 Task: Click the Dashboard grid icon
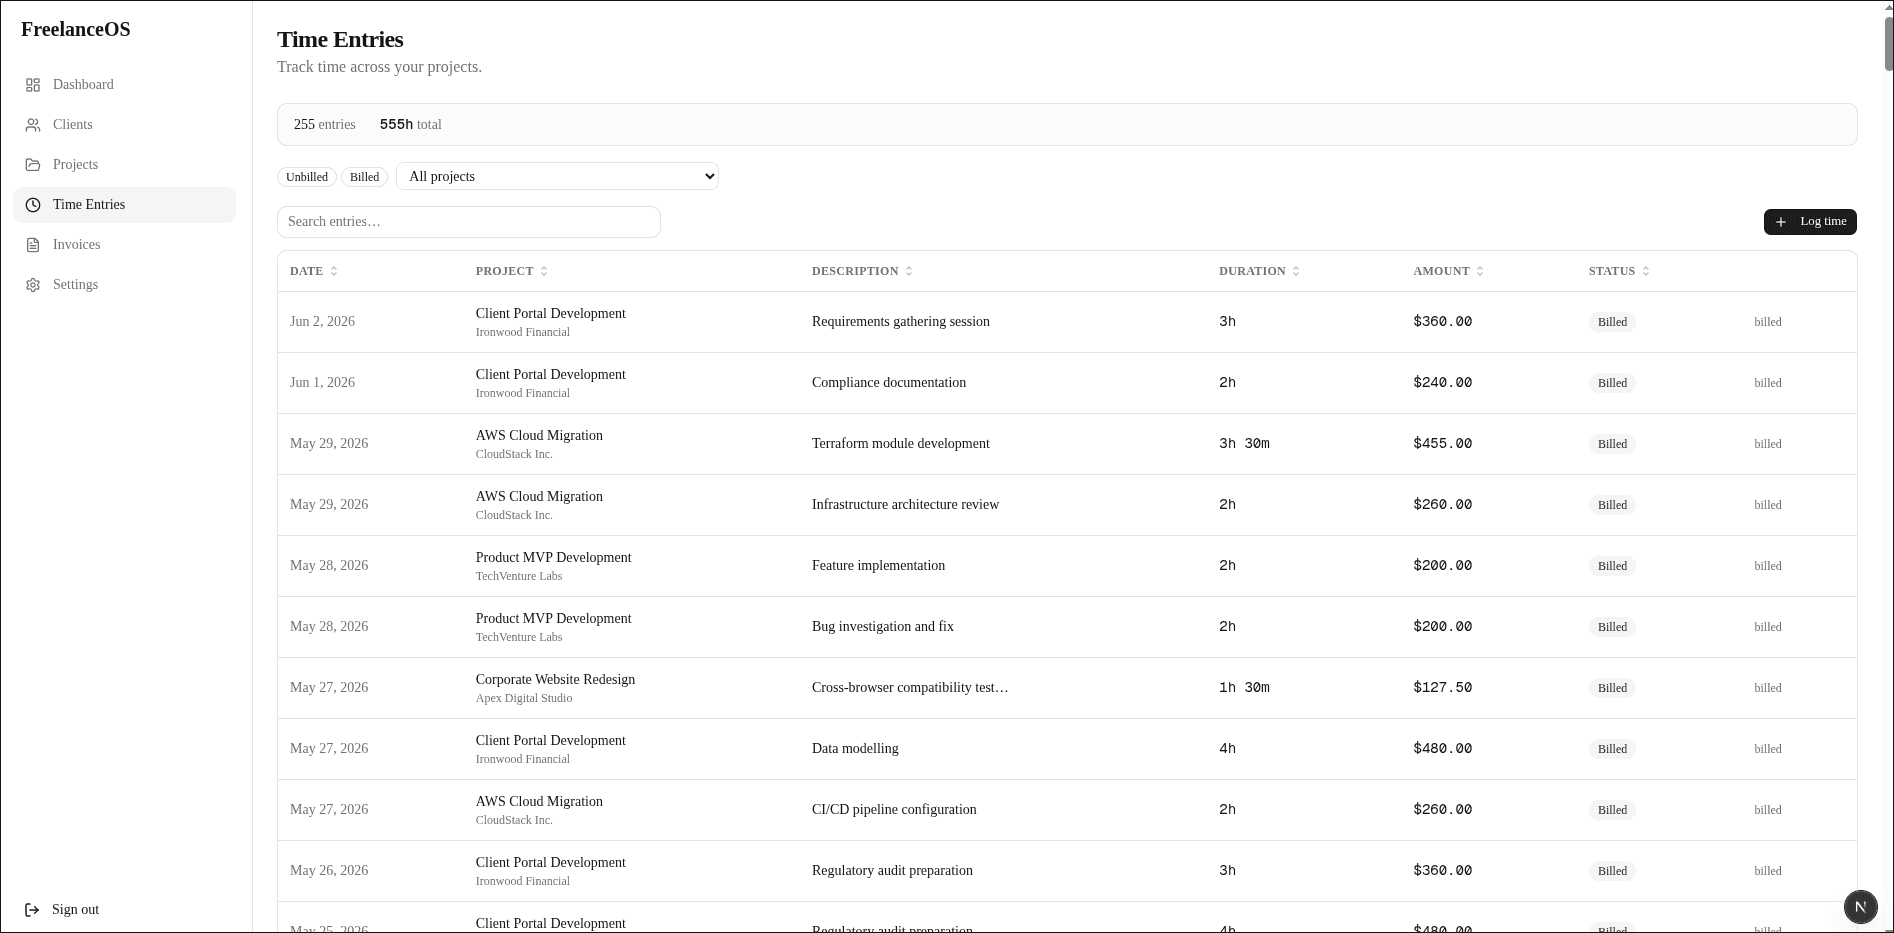(x=33, y=85)
